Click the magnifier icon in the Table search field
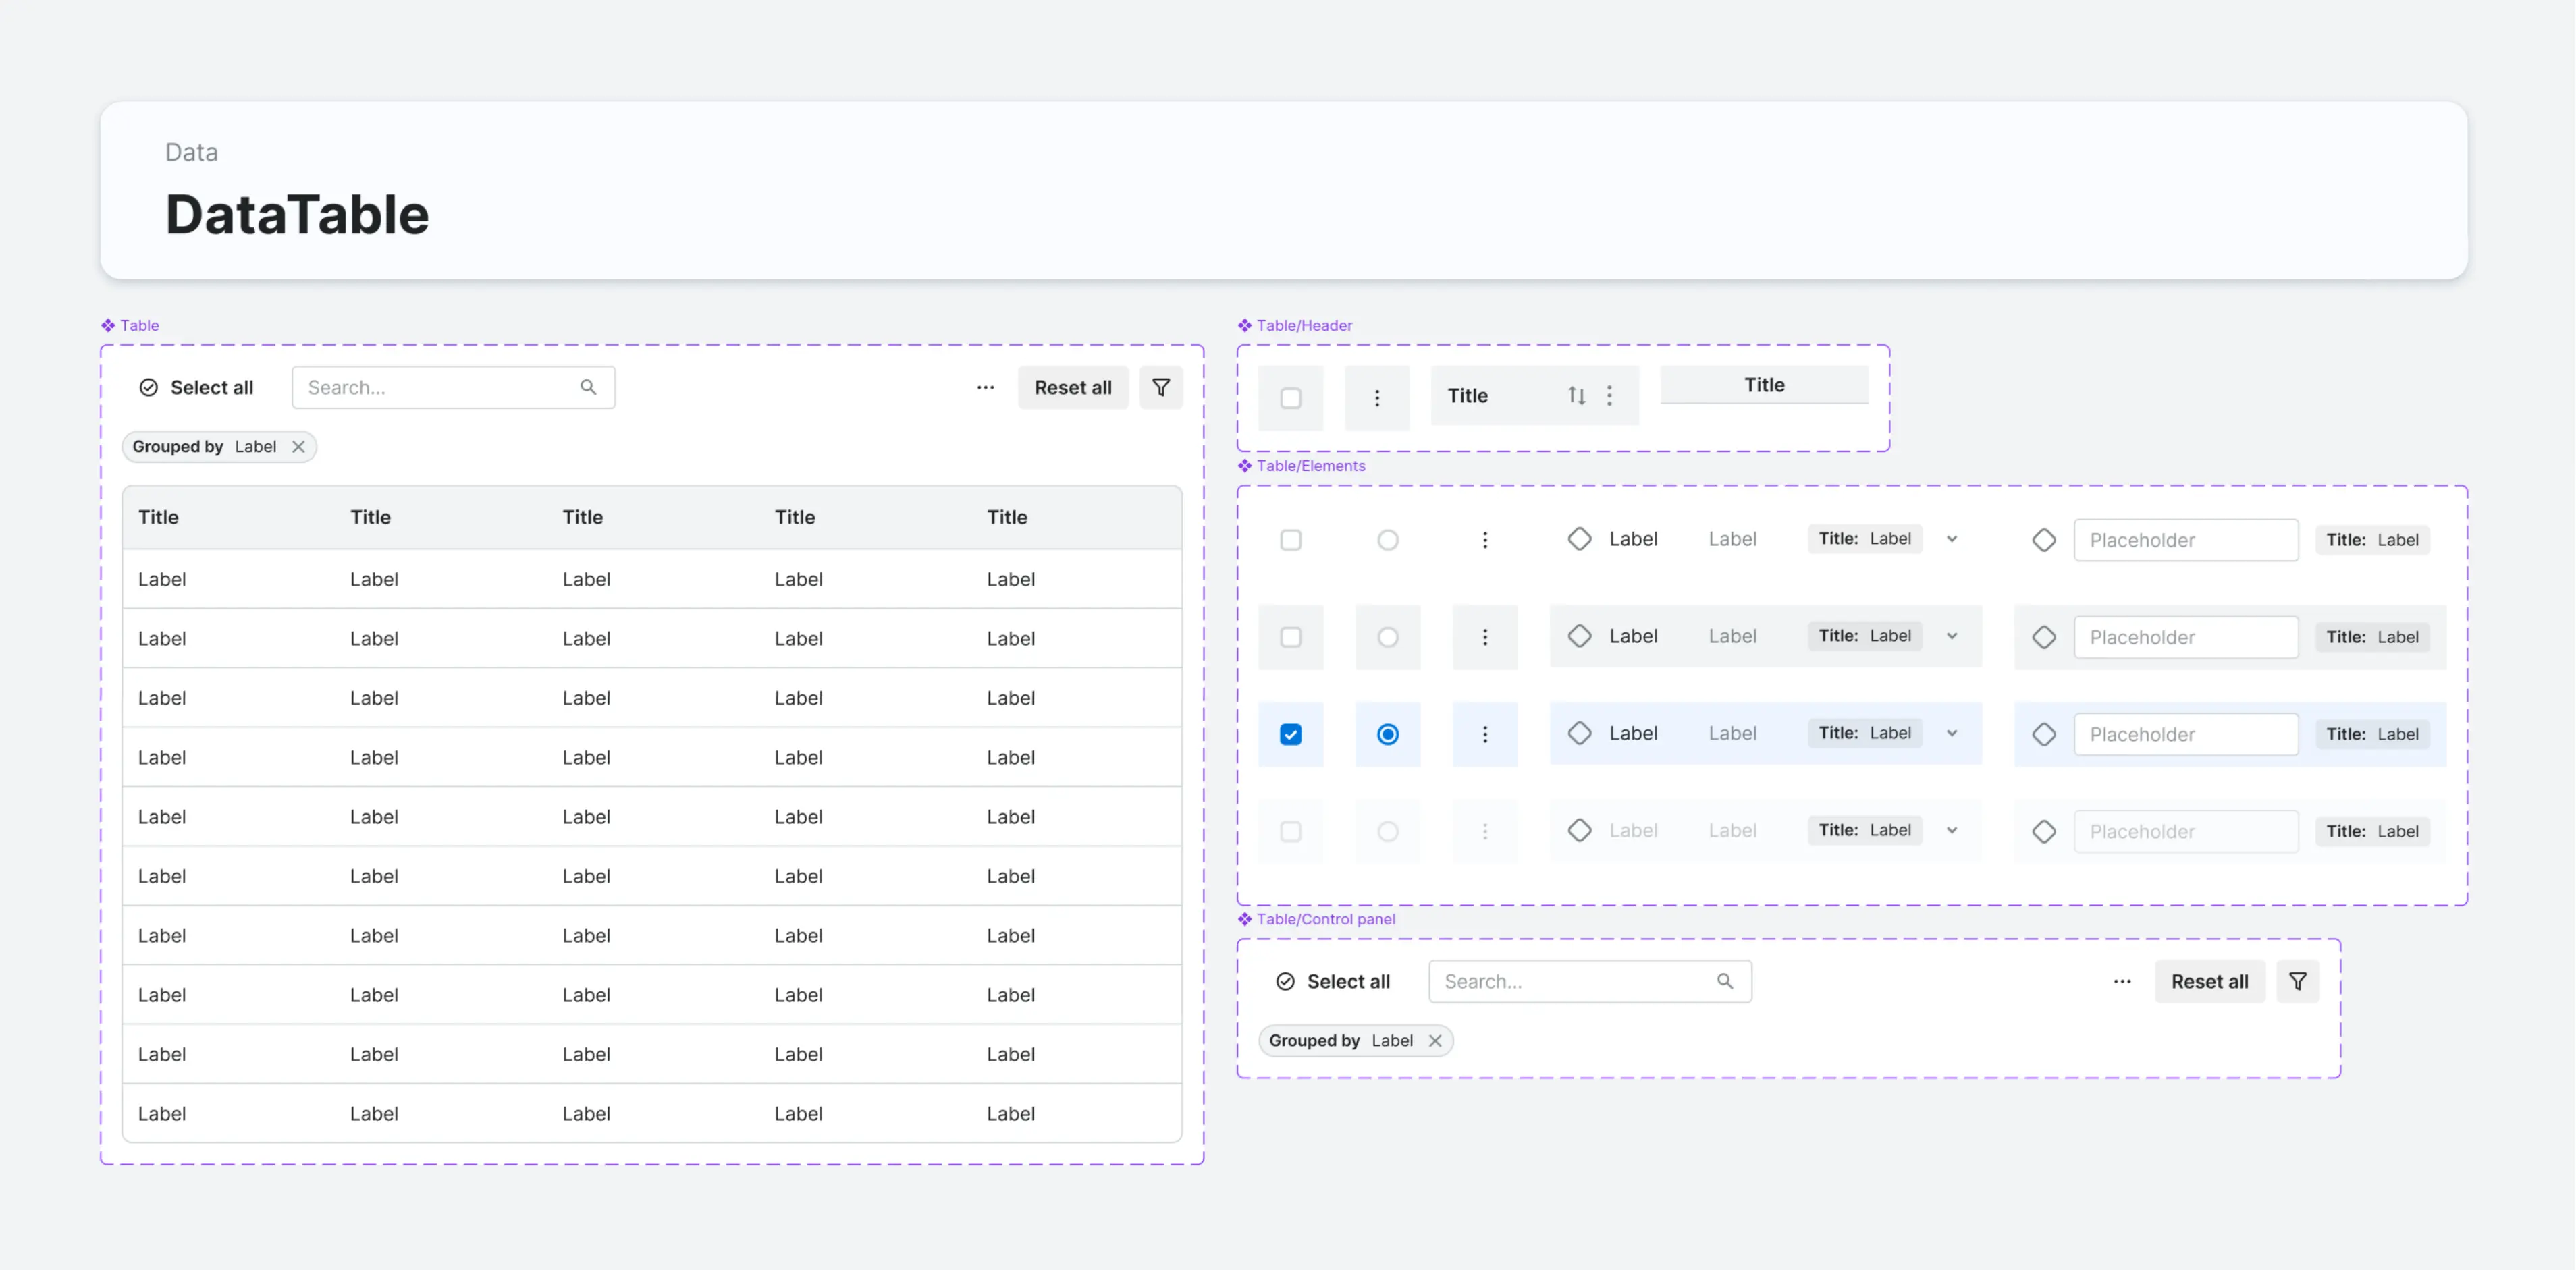Image resolution: width=2576 pixels, height=1270 pixels. [x=588, y=387]
